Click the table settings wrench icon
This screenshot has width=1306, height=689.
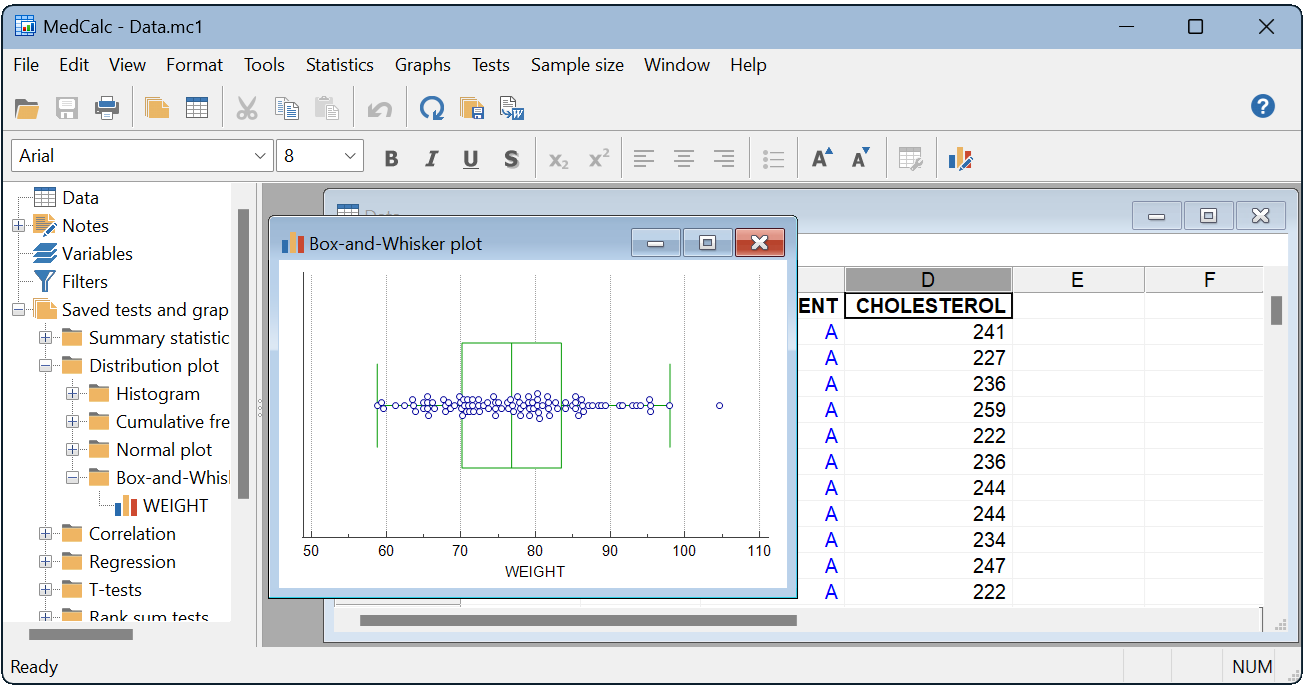coord(910,159)
